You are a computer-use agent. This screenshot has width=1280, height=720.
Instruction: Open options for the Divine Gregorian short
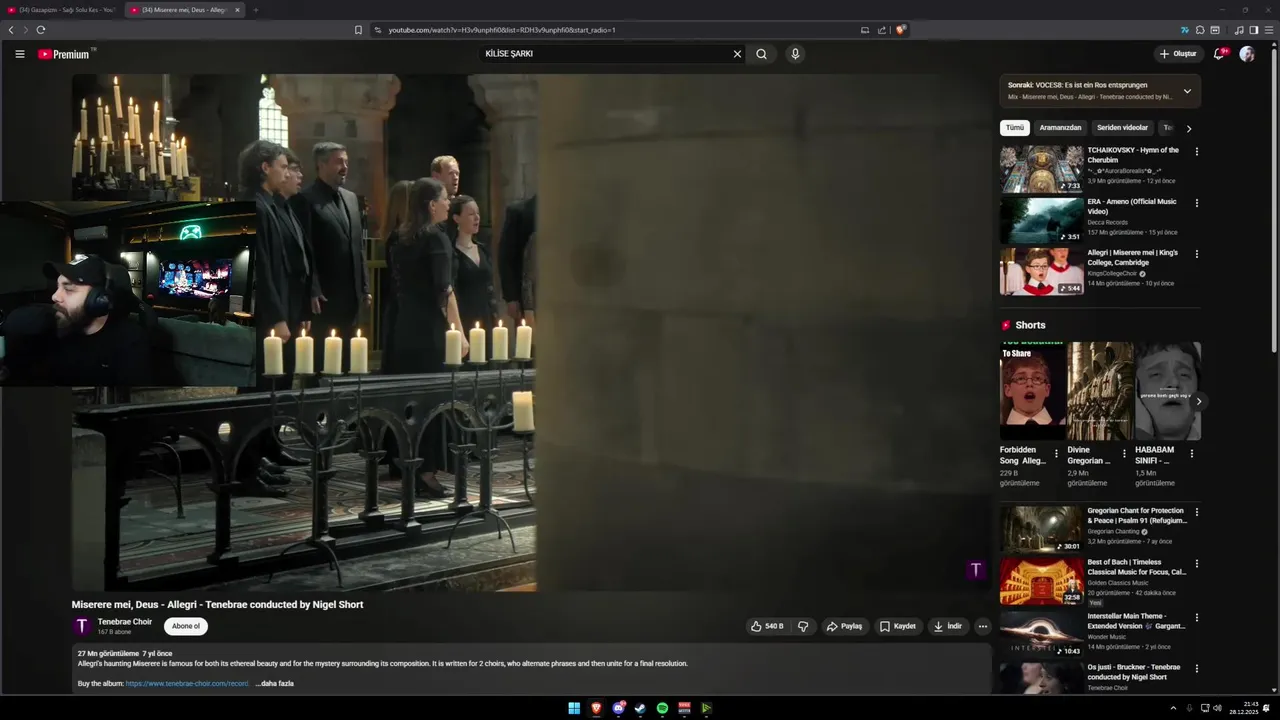1124,453
